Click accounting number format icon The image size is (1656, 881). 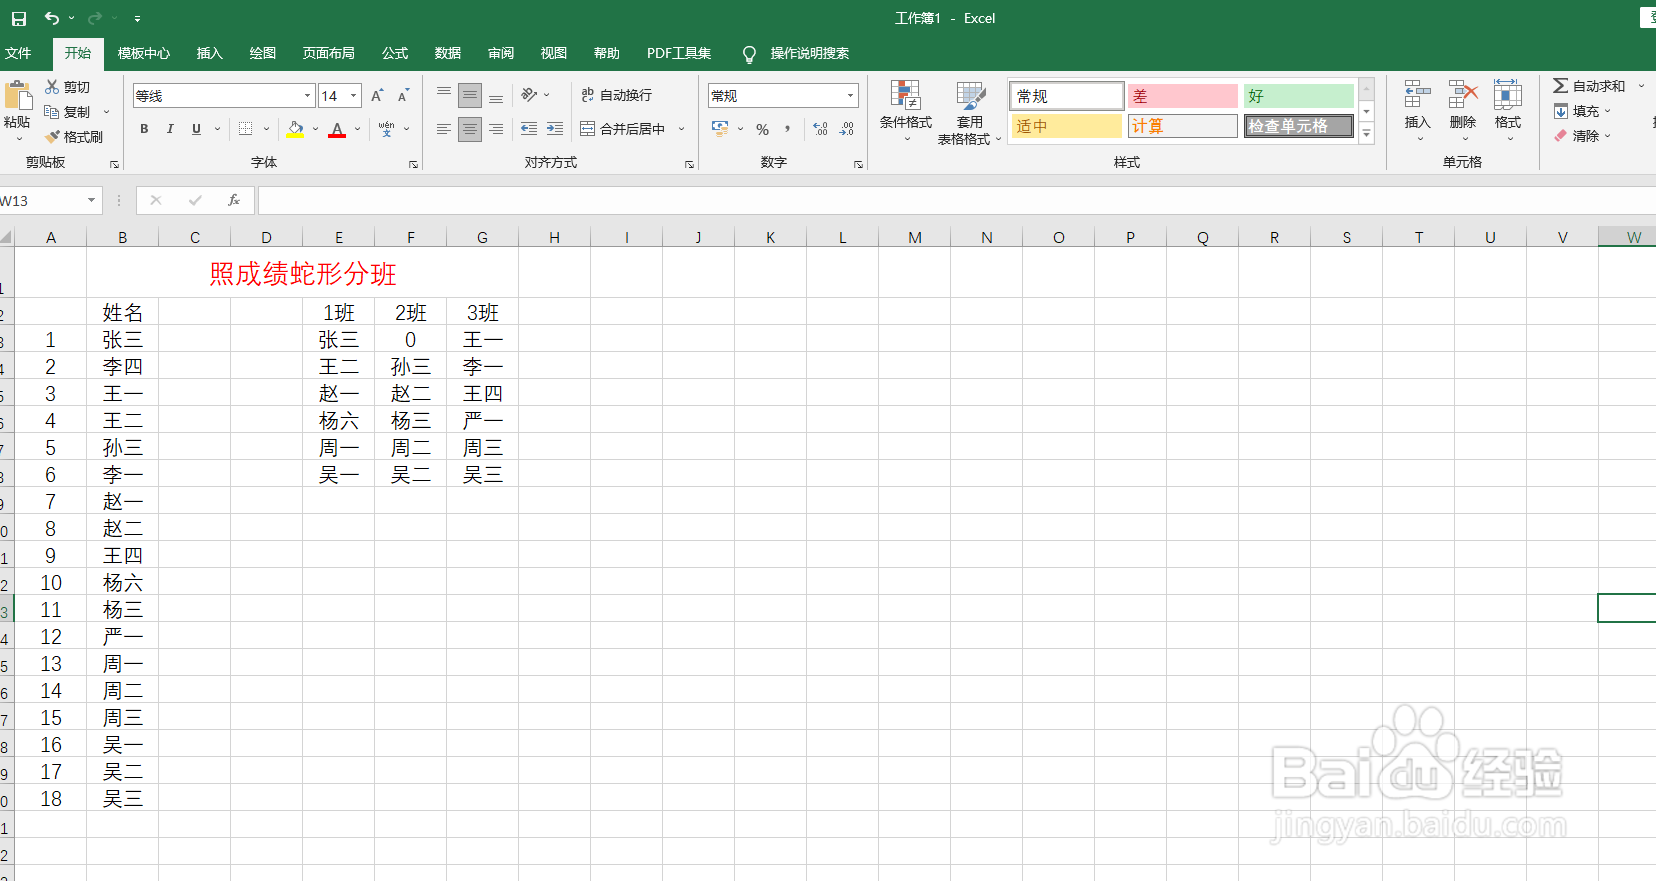[x=720, y=129]
